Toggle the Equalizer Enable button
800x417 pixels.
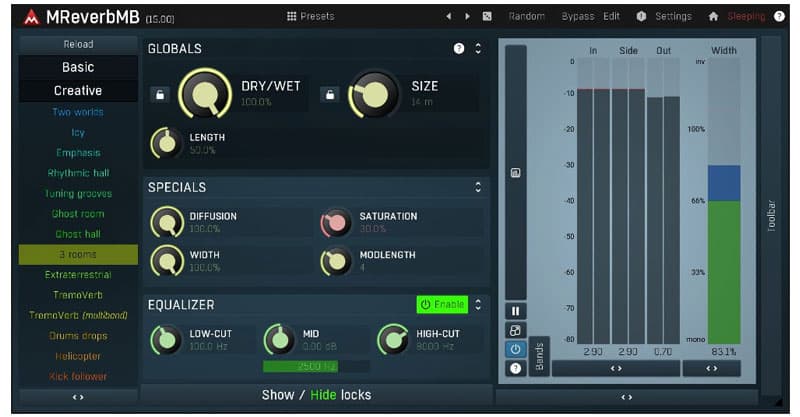[442, 305]
